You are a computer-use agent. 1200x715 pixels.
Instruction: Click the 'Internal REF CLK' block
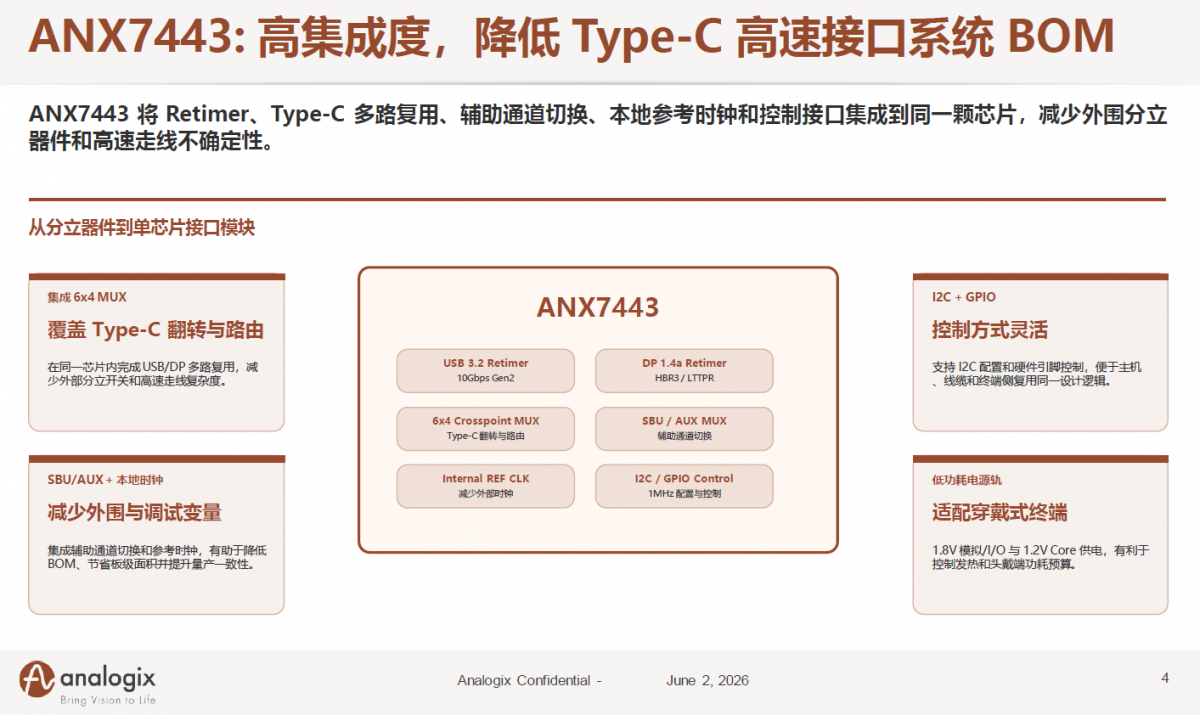tap(486, 486)
